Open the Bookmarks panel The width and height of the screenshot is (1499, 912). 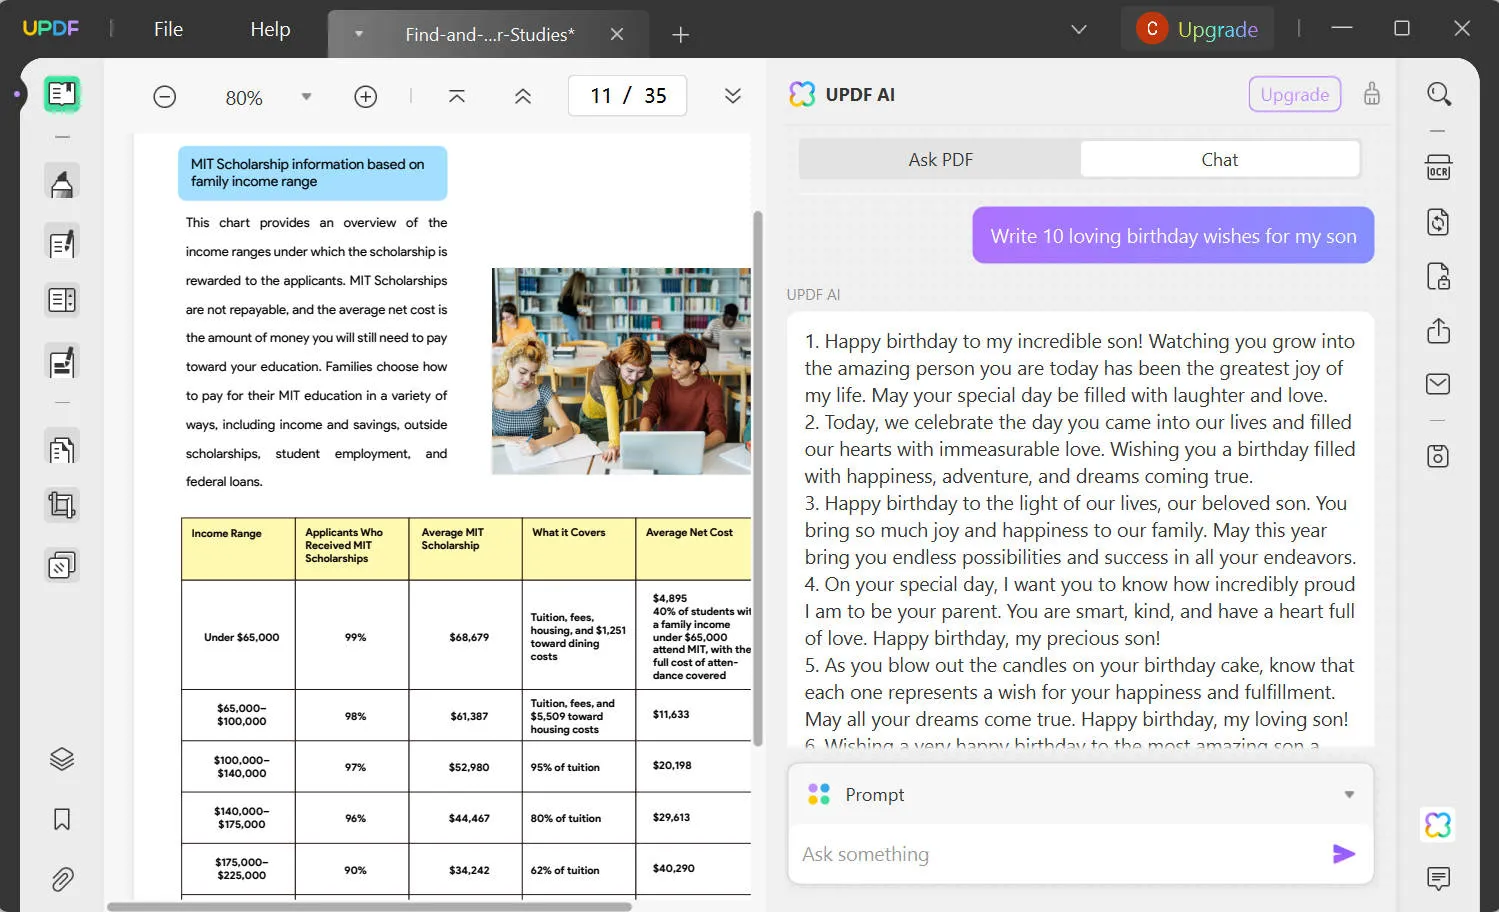coord(62,820)
